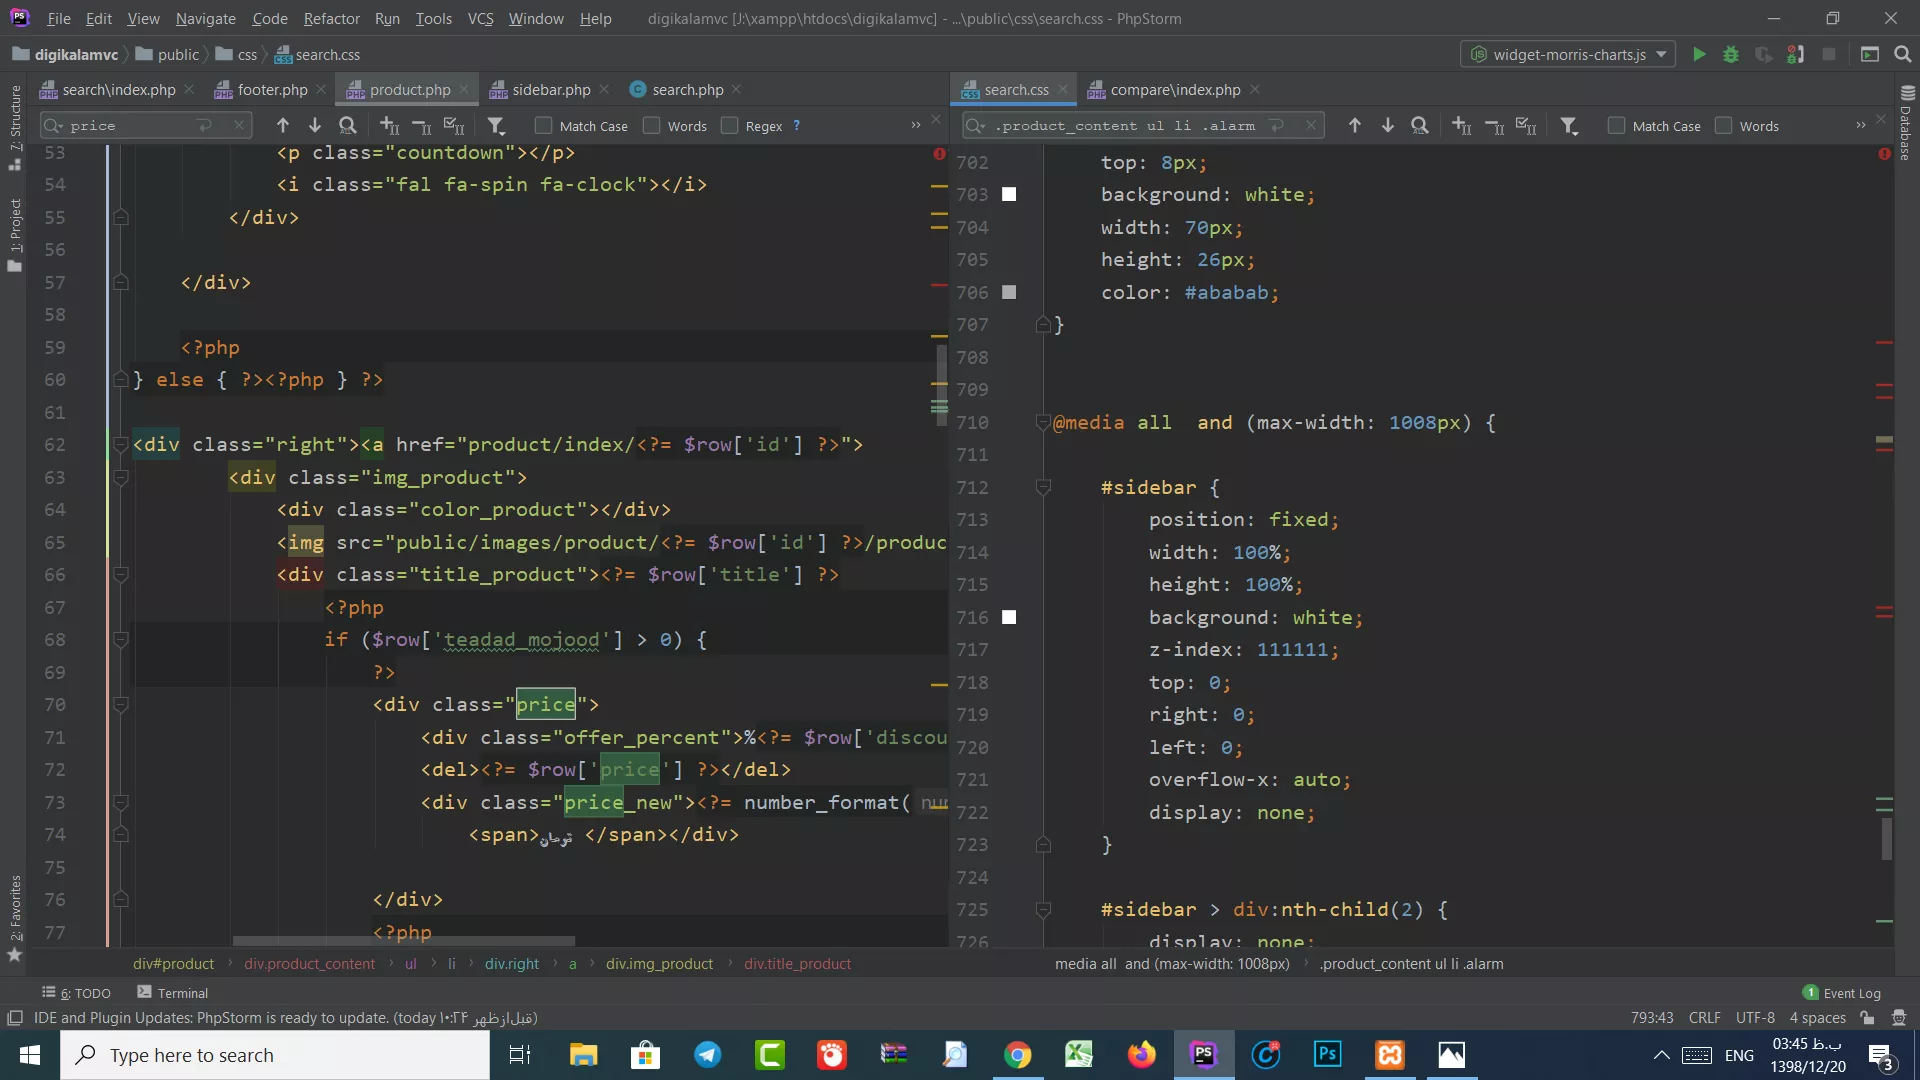
Task: Click UTF-8 encoding in status bar
Action: point(1755,1018)
